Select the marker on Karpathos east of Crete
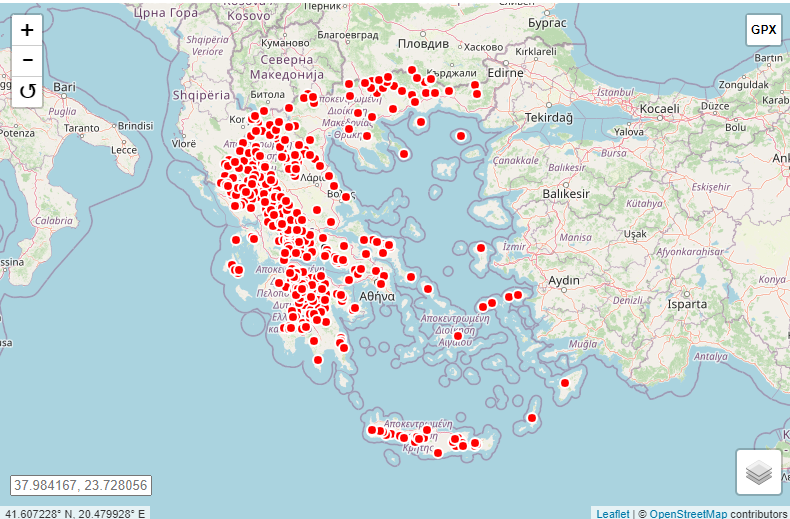Viewport: 790px width, 519px height. [x=532, y=418]
